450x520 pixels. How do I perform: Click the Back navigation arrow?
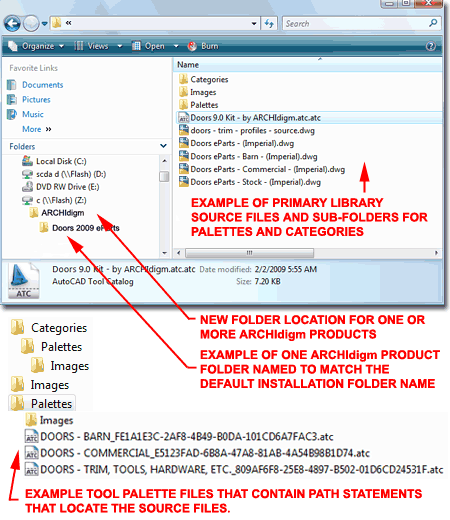[x=12, y=24]
